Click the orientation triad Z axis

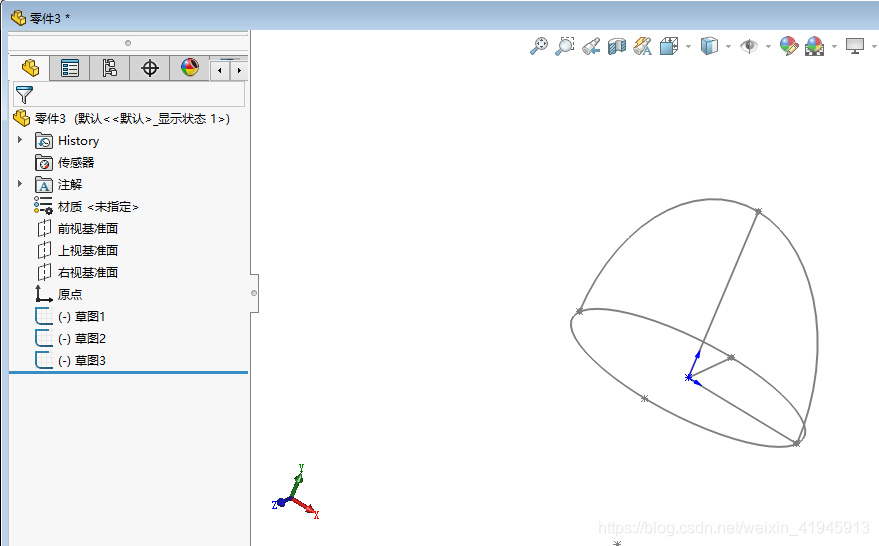(x=279, y=503)
